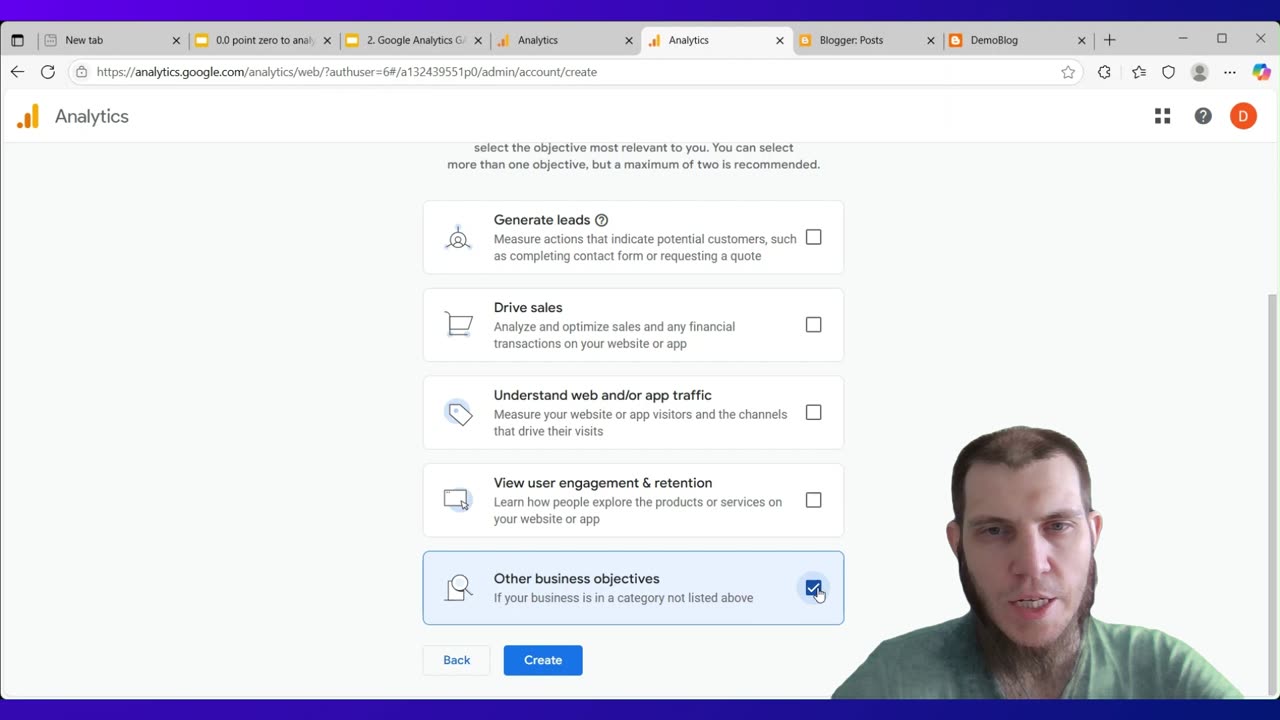Open a new browser tab plus
The height and width of the screenshot is (720, 1280).
click(1109, 40)
